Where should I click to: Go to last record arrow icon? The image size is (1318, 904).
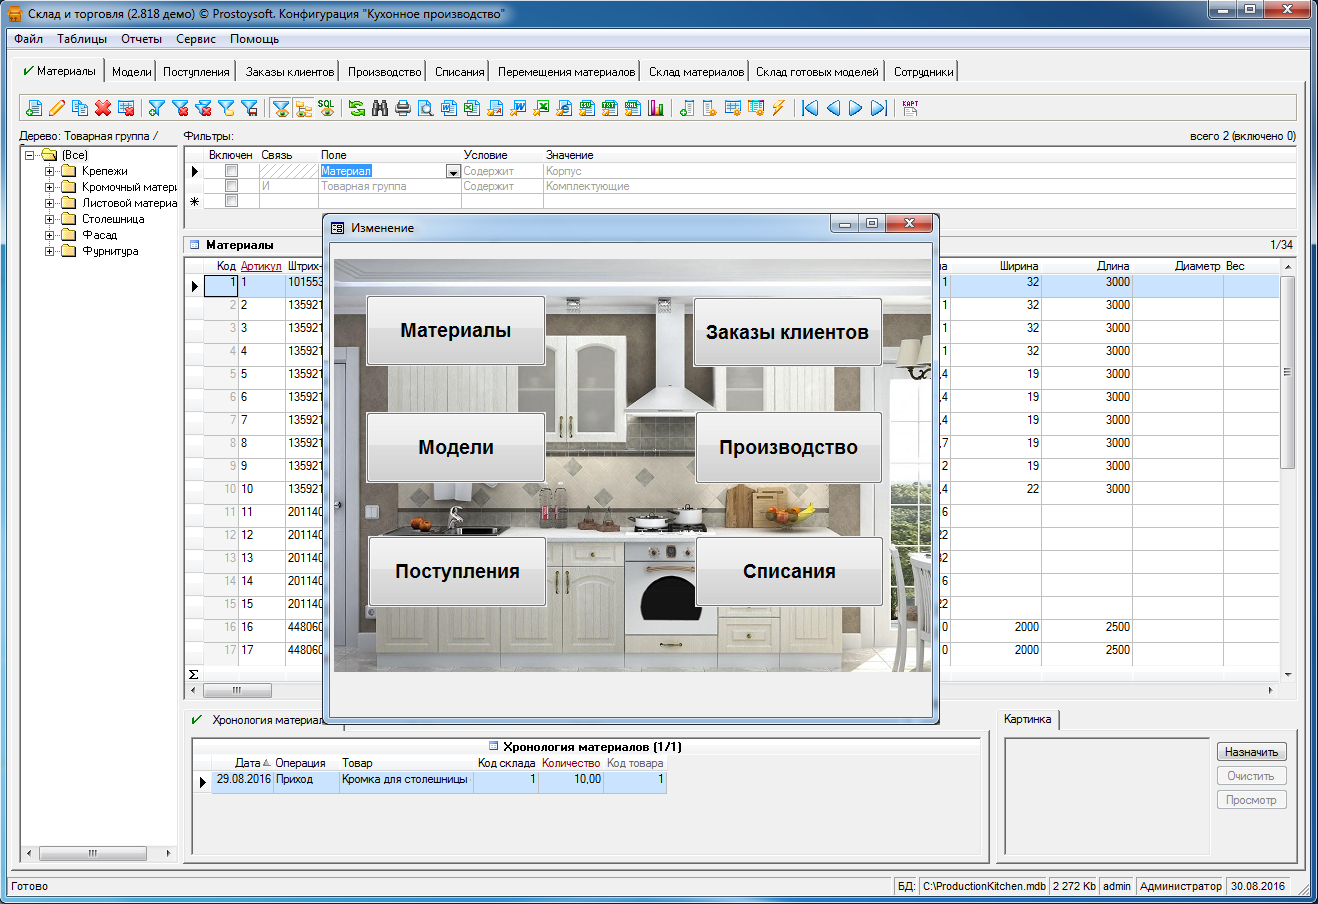point(879,108)
